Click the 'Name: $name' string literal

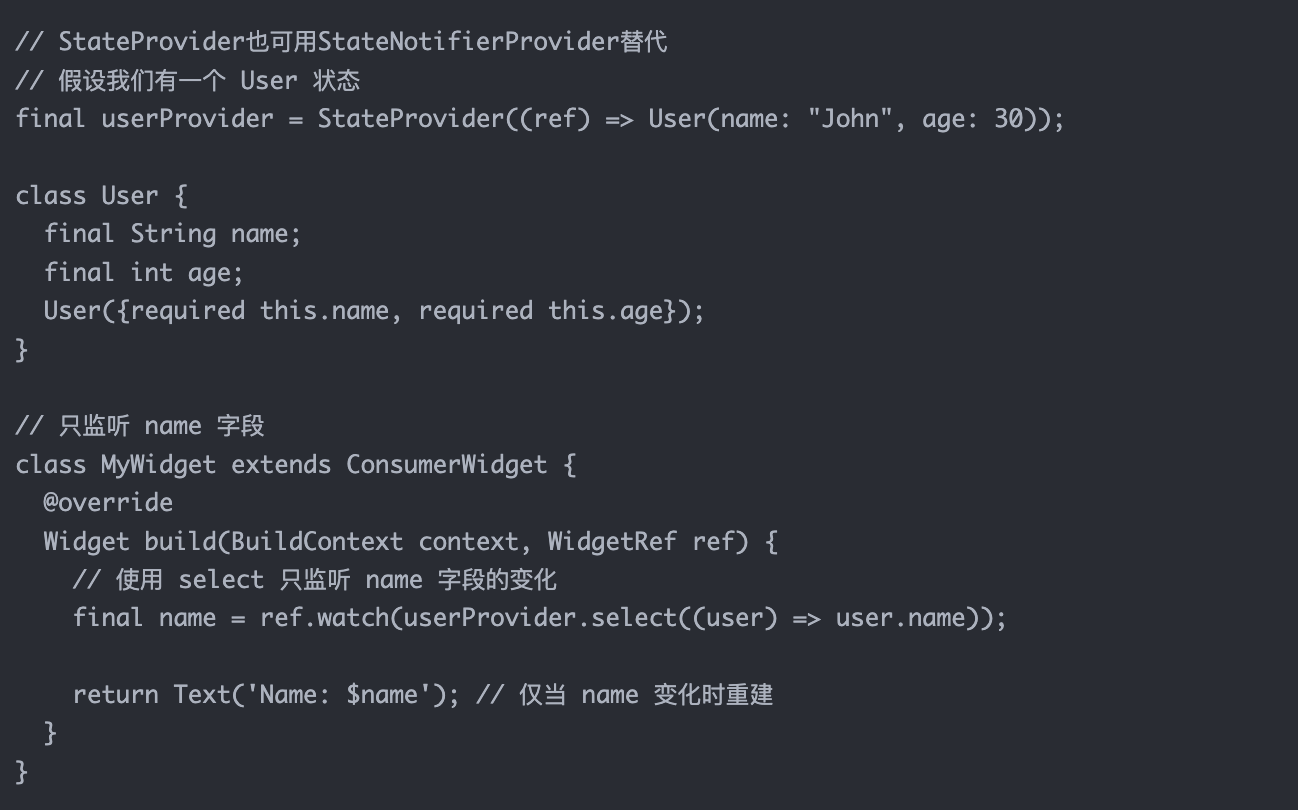tap(339, 695)
